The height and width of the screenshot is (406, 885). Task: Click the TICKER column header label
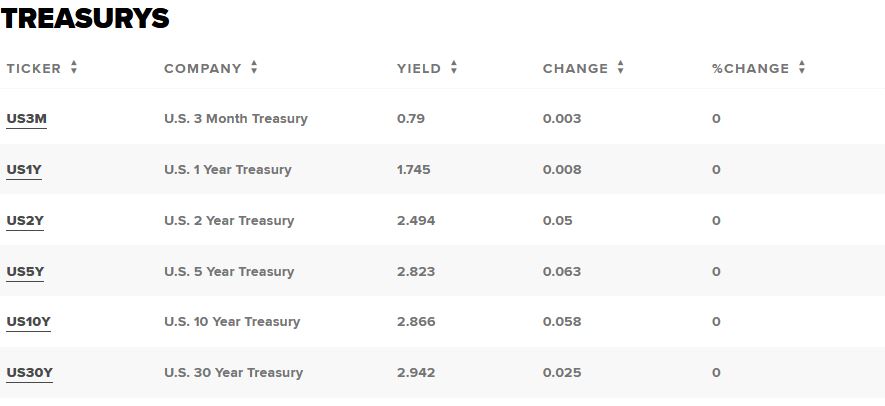pos(34,69)
